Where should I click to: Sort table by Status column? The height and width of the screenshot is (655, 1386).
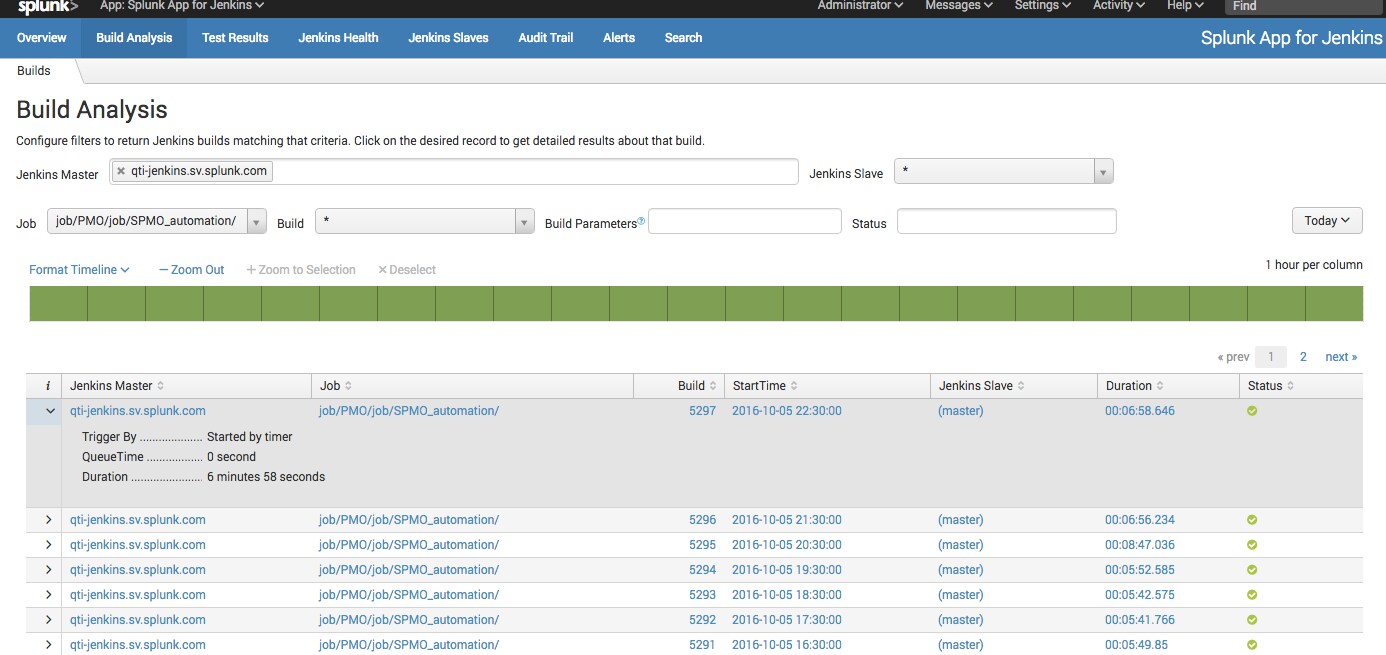point(1271,386)
